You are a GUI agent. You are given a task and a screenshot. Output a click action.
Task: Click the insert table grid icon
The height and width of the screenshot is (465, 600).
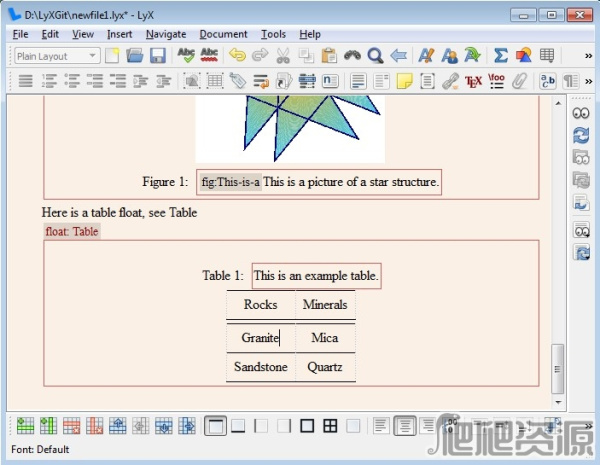pyautogui.click(x=547, y=56)
